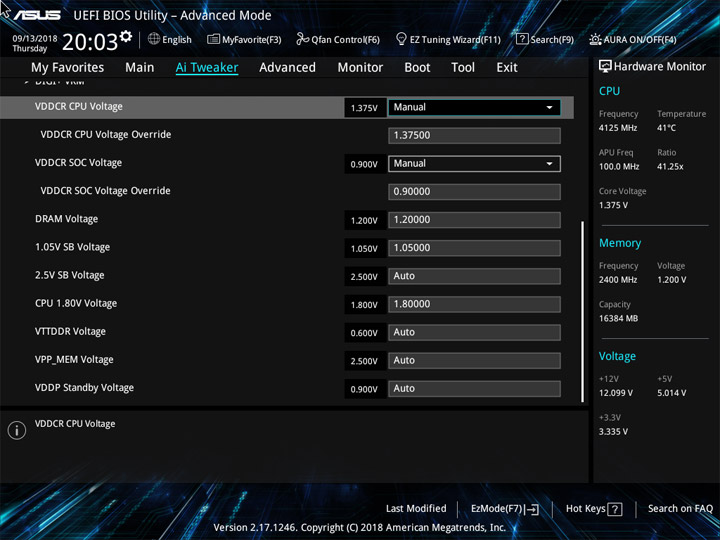Click the Hot Keys question mark box

click(614, 509)
